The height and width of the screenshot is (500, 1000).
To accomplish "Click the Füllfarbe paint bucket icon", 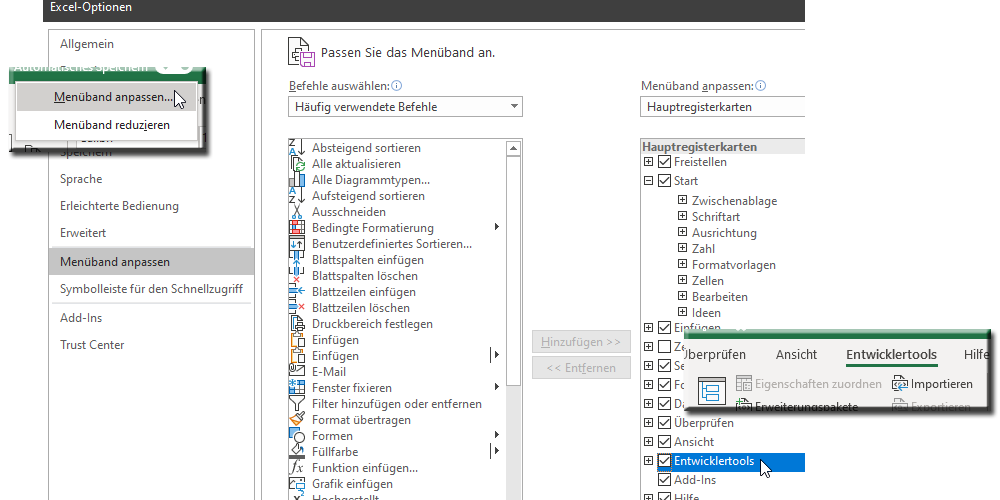I will click(x=297, y=452).
